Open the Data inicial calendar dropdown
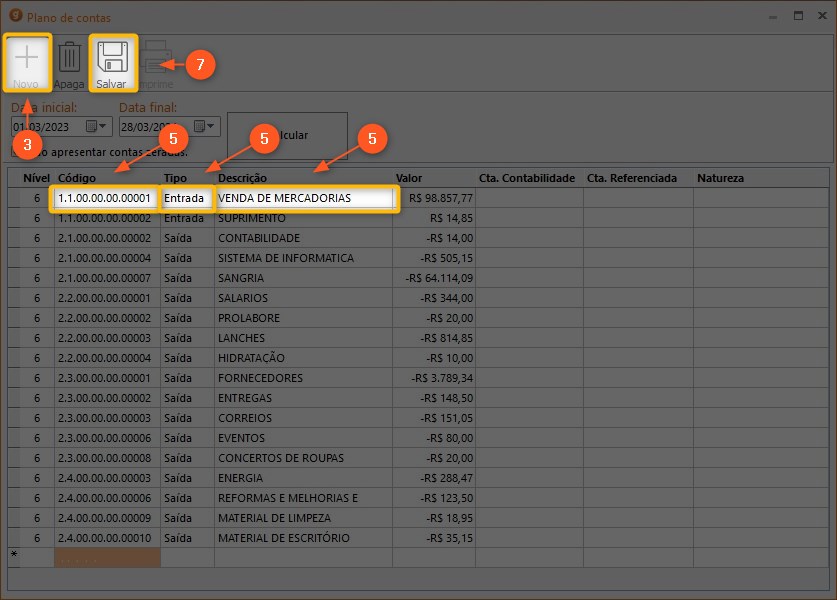The width and height of the screenshot is (837, 600). click(97, 127)
